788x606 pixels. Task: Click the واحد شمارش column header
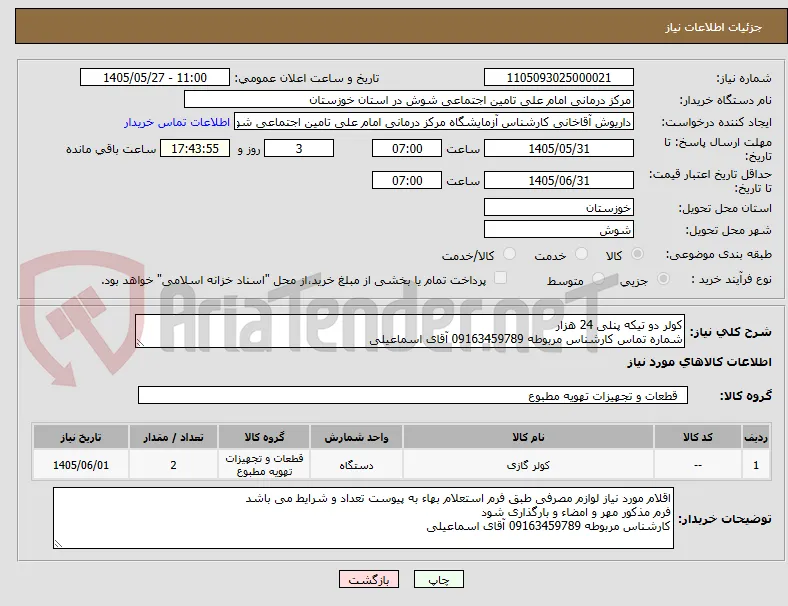[356, 437]
